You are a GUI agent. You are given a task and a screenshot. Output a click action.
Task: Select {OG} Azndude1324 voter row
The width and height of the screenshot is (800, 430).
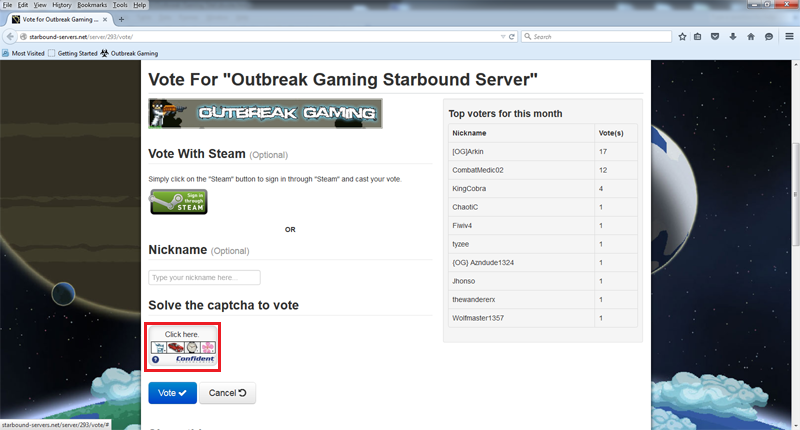[544, 262]
